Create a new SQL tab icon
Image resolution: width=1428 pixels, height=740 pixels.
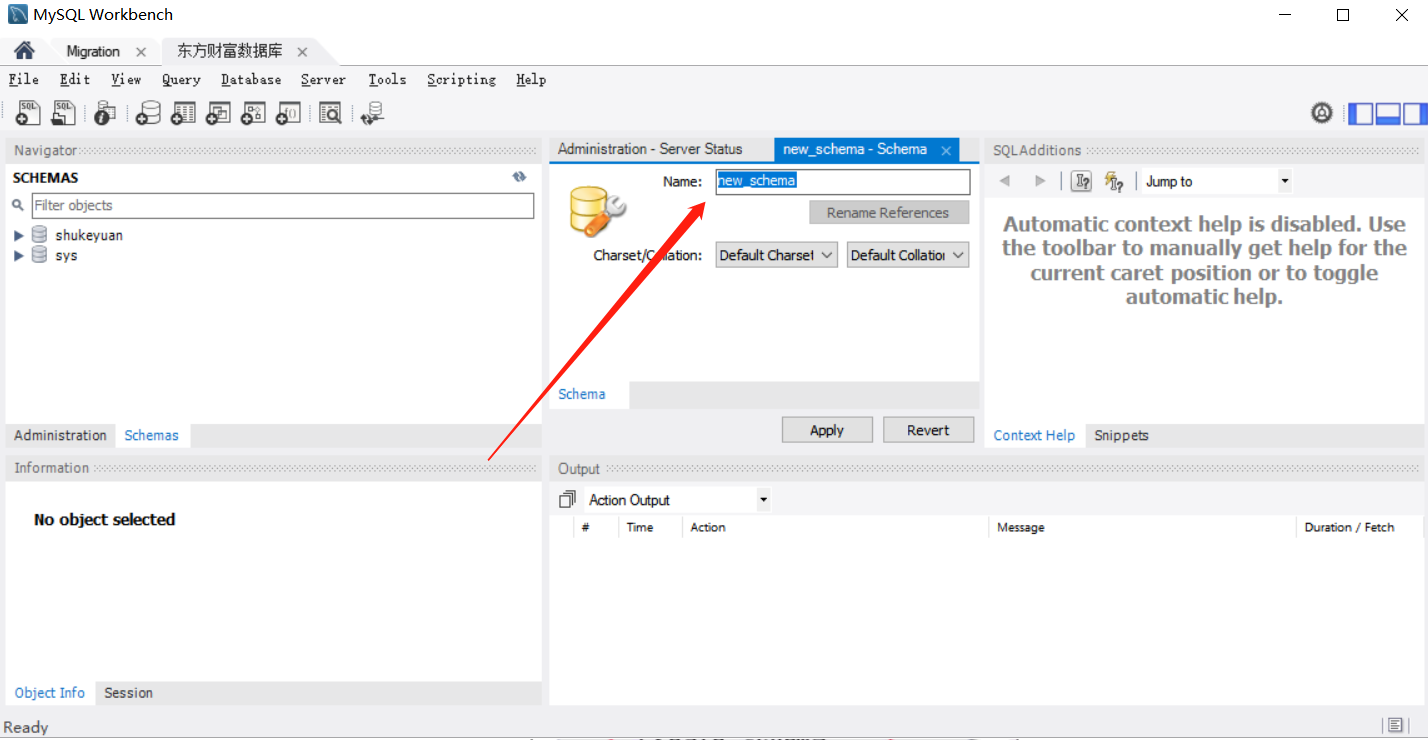click(28, 113)
